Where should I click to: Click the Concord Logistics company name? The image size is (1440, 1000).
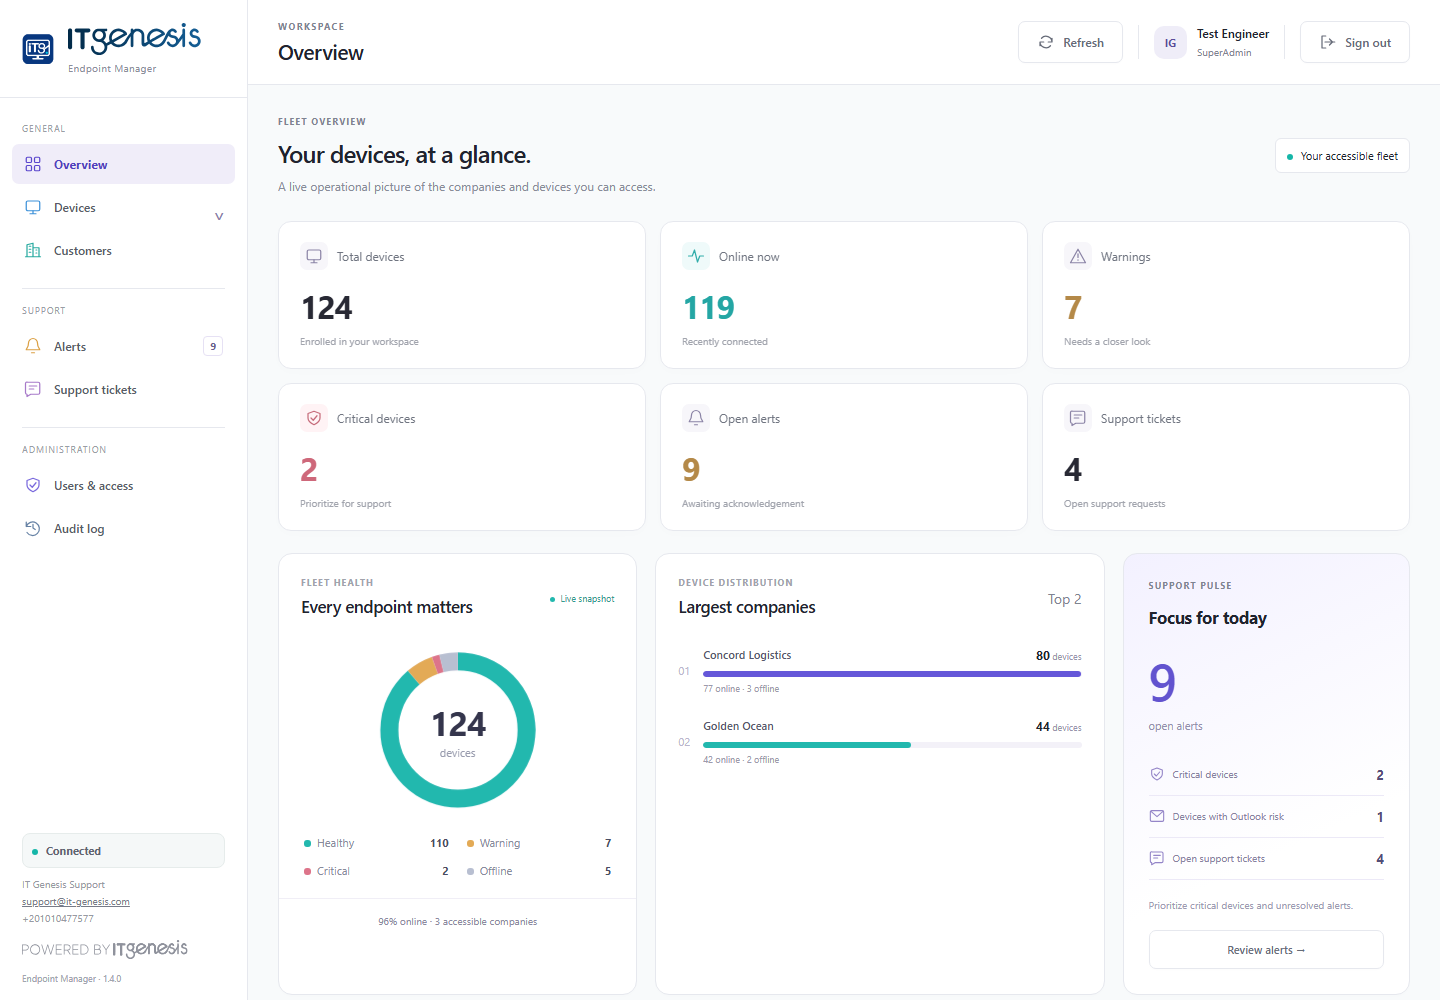click(747, 655)
